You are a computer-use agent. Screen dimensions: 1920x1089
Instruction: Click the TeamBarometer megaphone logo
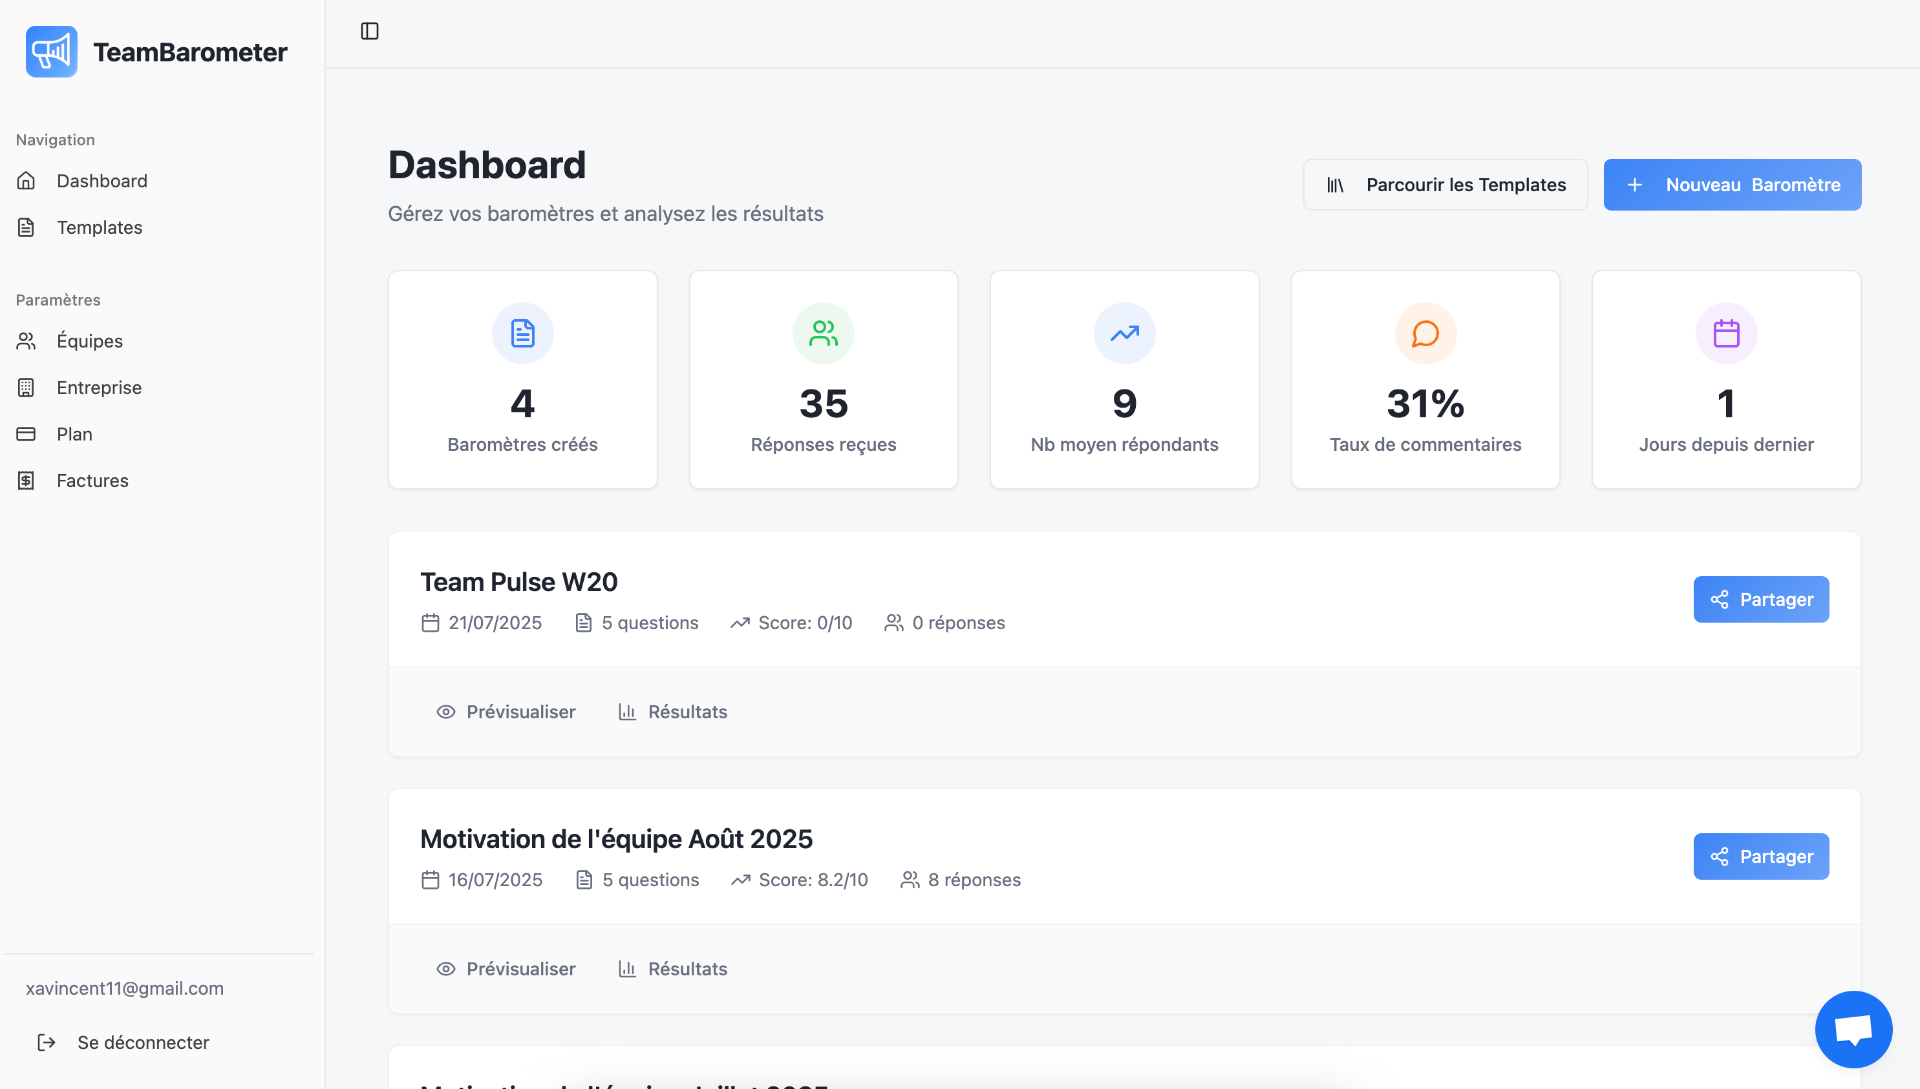point(52,52)
